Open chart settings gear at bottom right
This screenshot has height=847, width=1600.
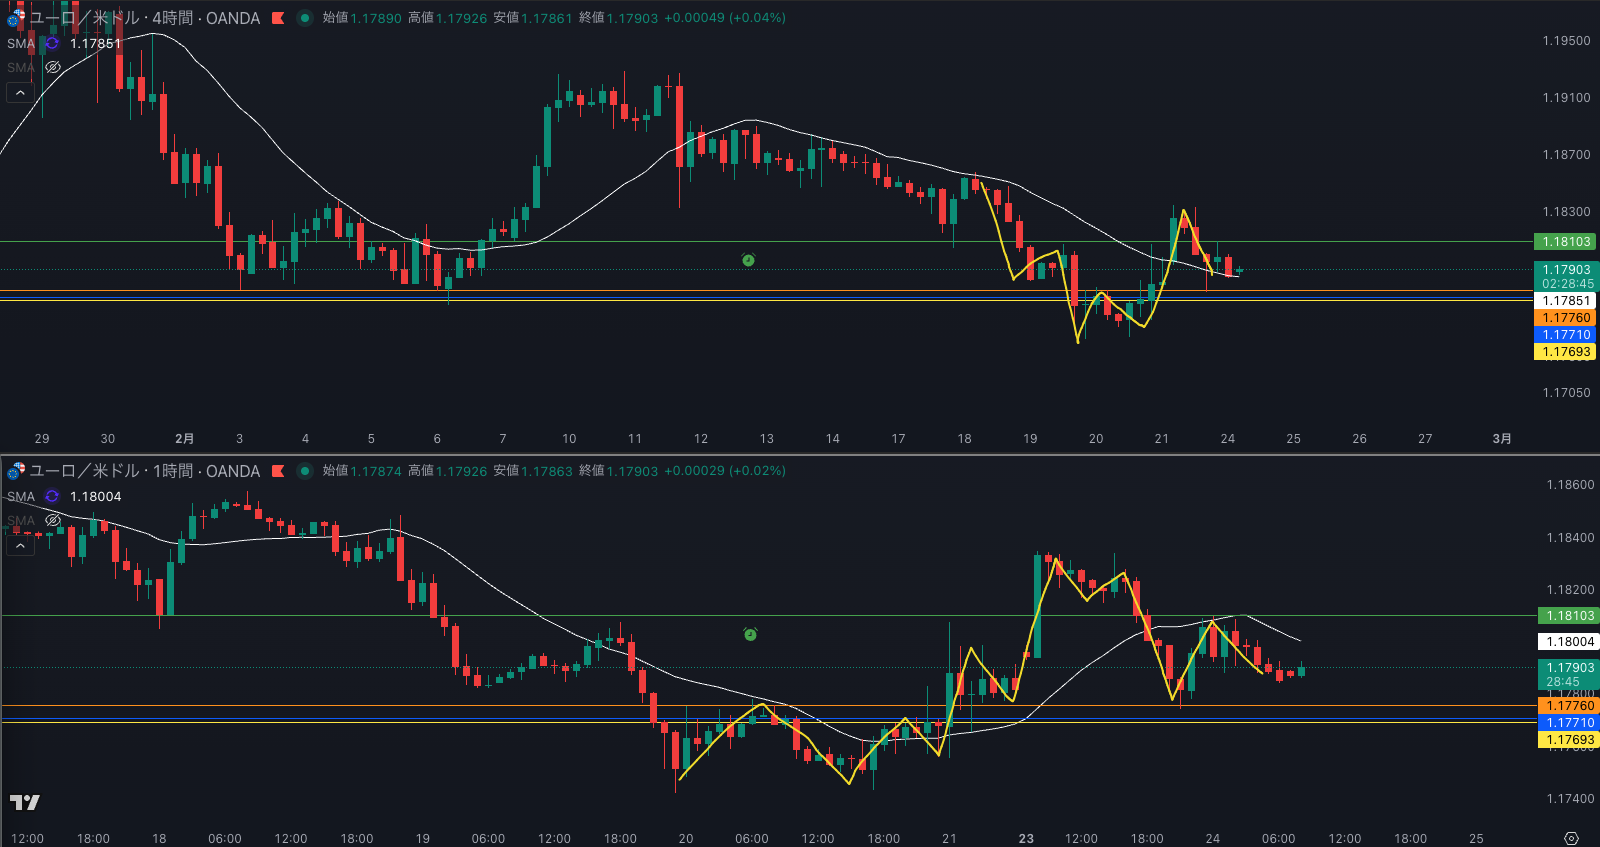pos(1571,838)
